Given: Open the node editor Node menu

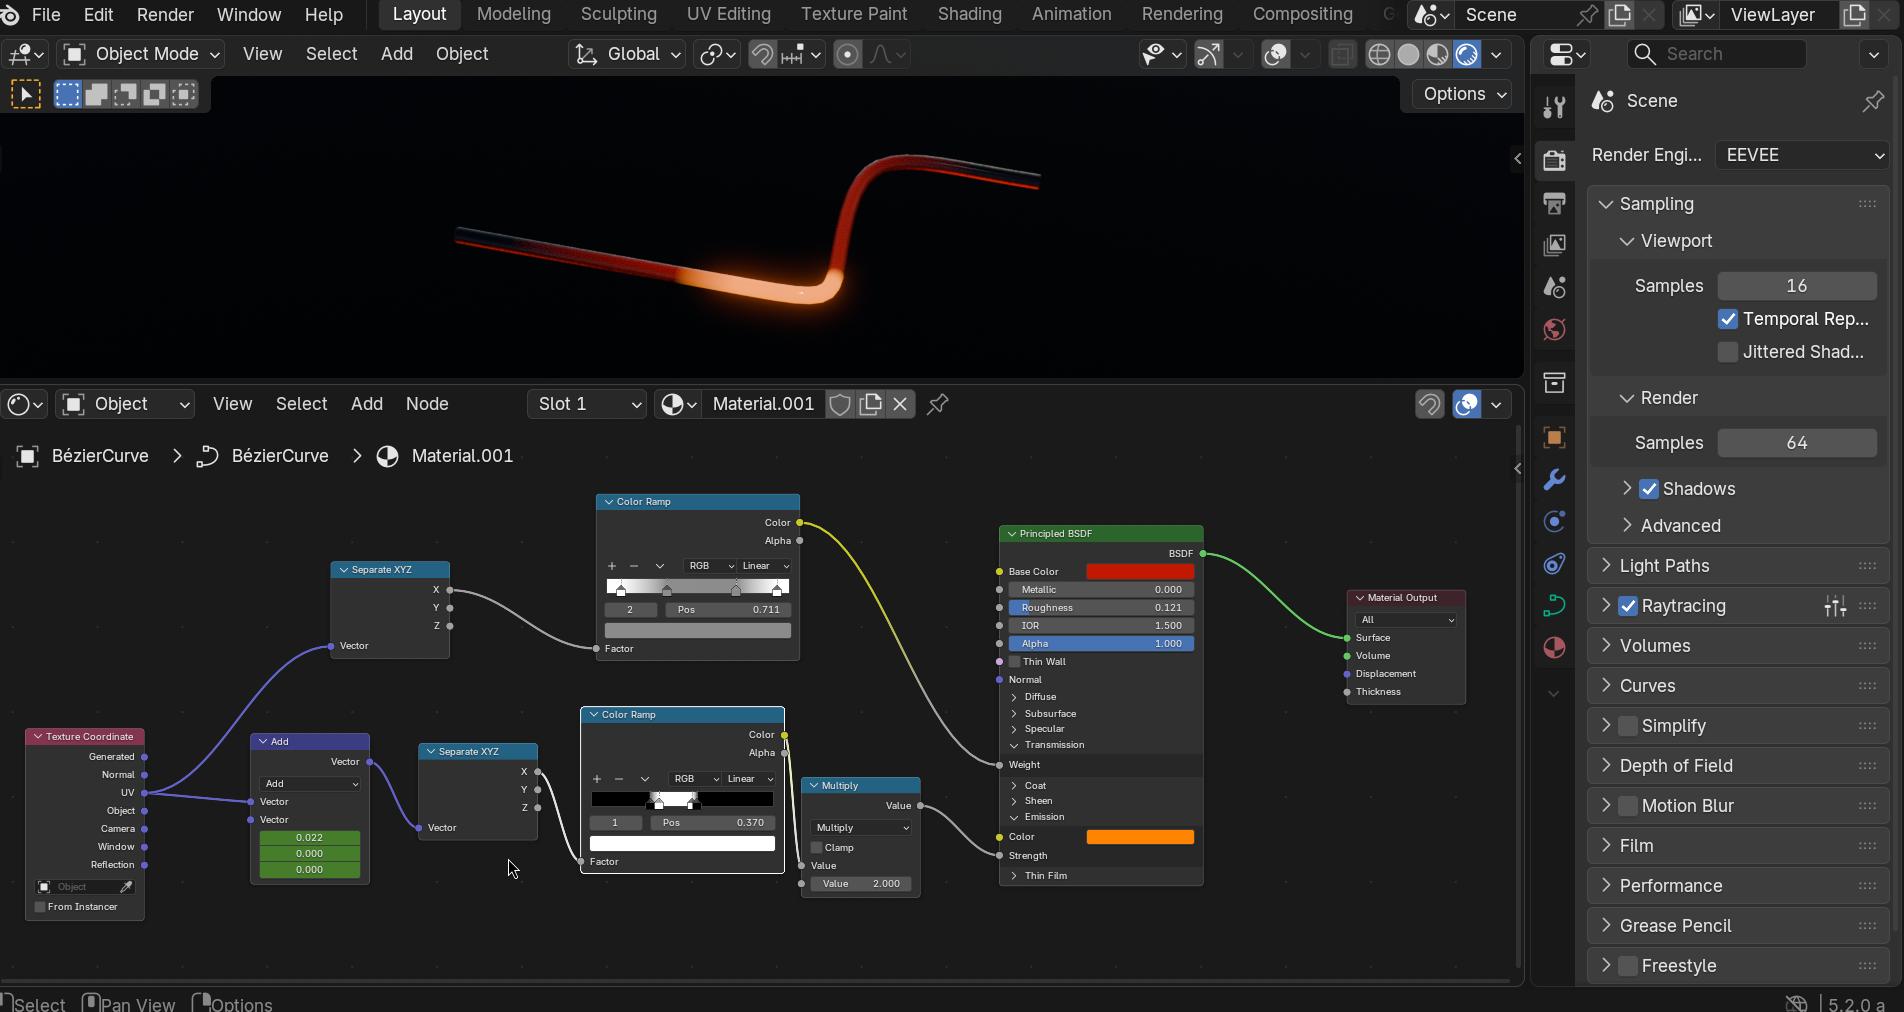Looking at the screenshot, I should click(427, 404).
